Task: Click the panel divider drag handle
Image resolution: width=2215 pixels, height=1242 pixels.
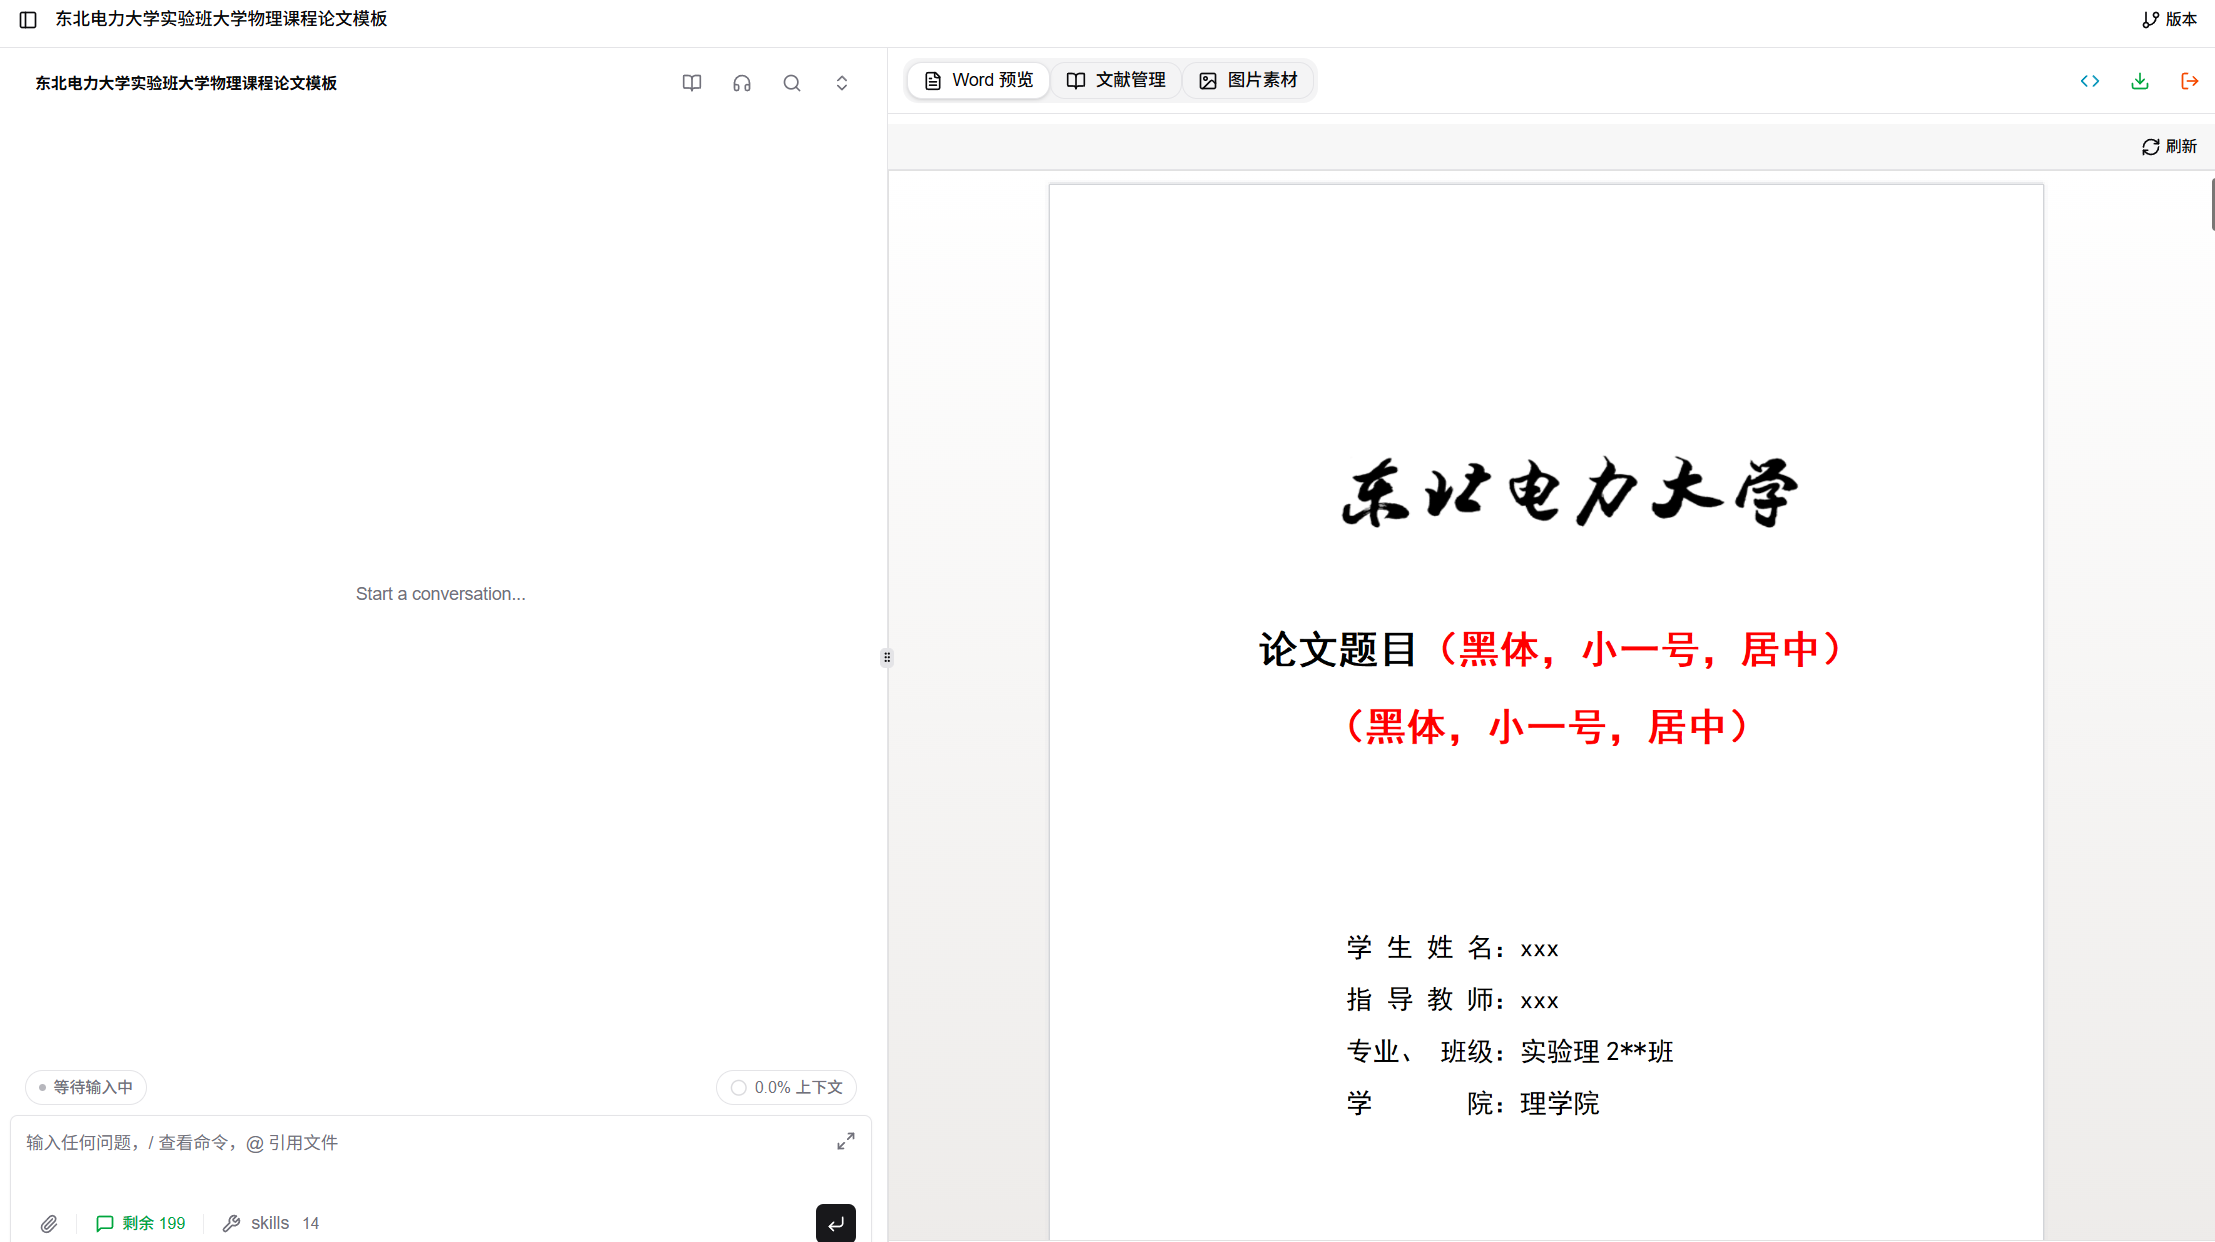Action: pyautogui.click(x=887, y=657)
